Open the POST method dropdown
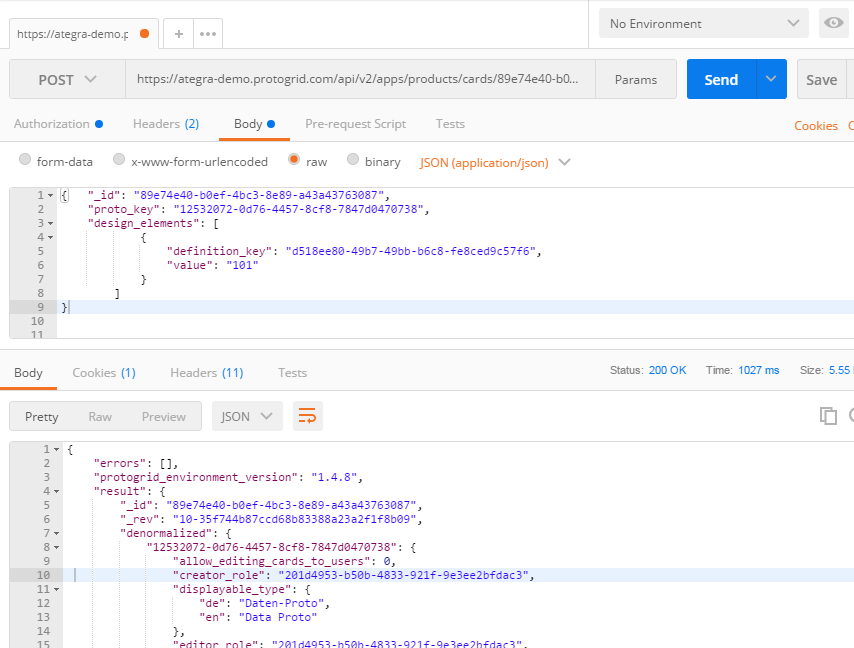 pyautogui.click(x=68, y=80)
